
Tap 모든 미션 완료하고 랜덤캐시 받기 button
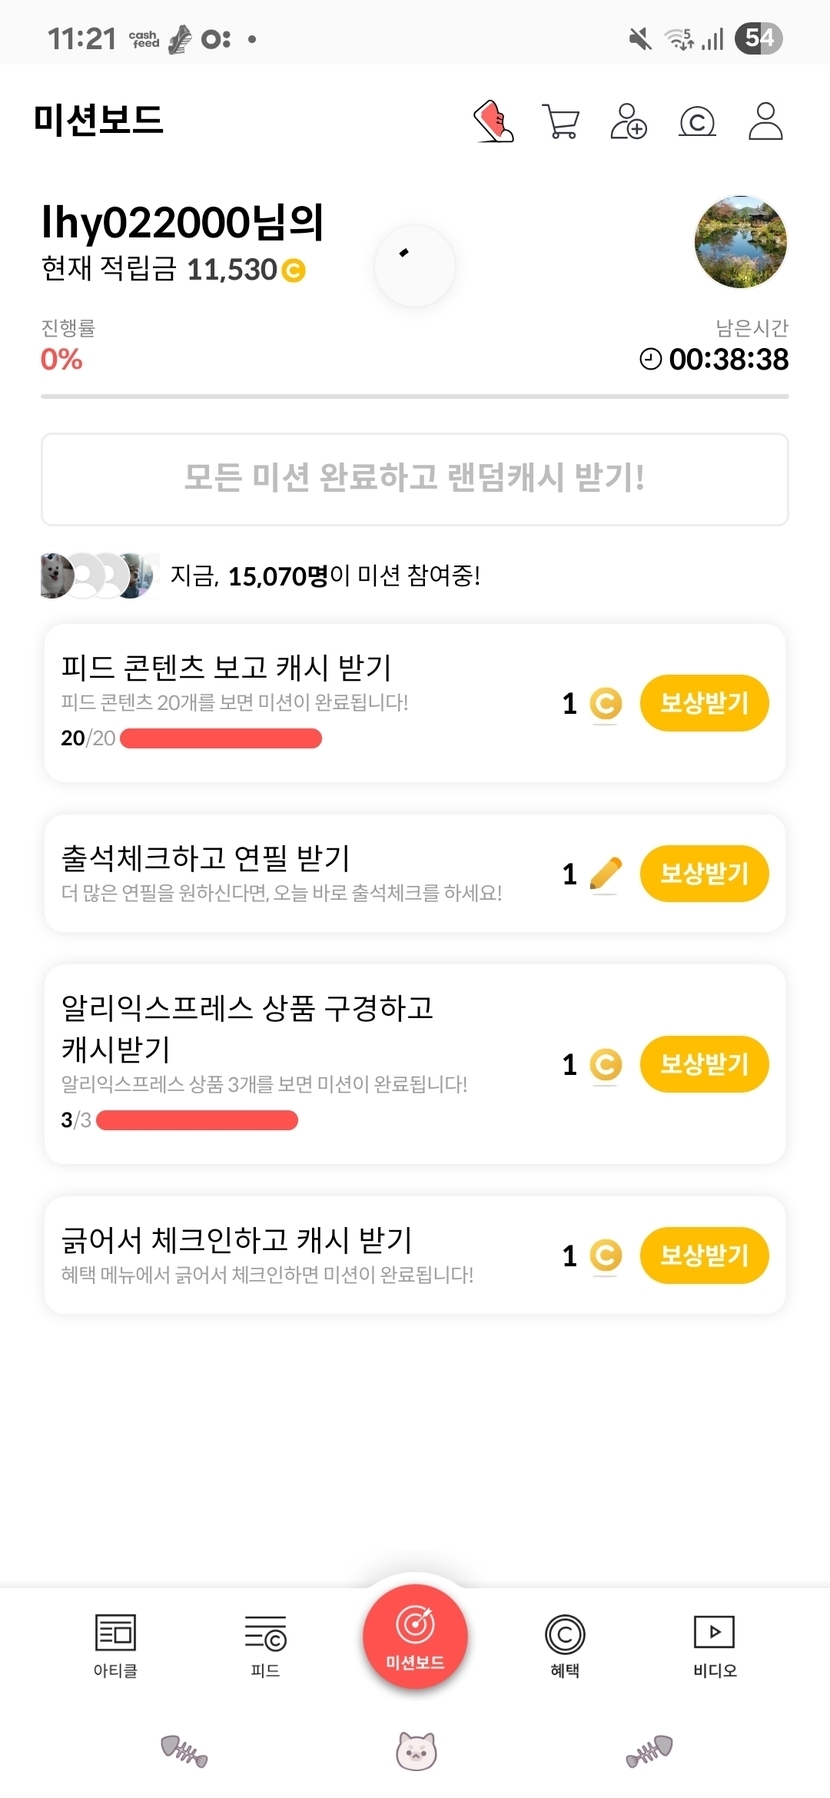tap(415, 479)
